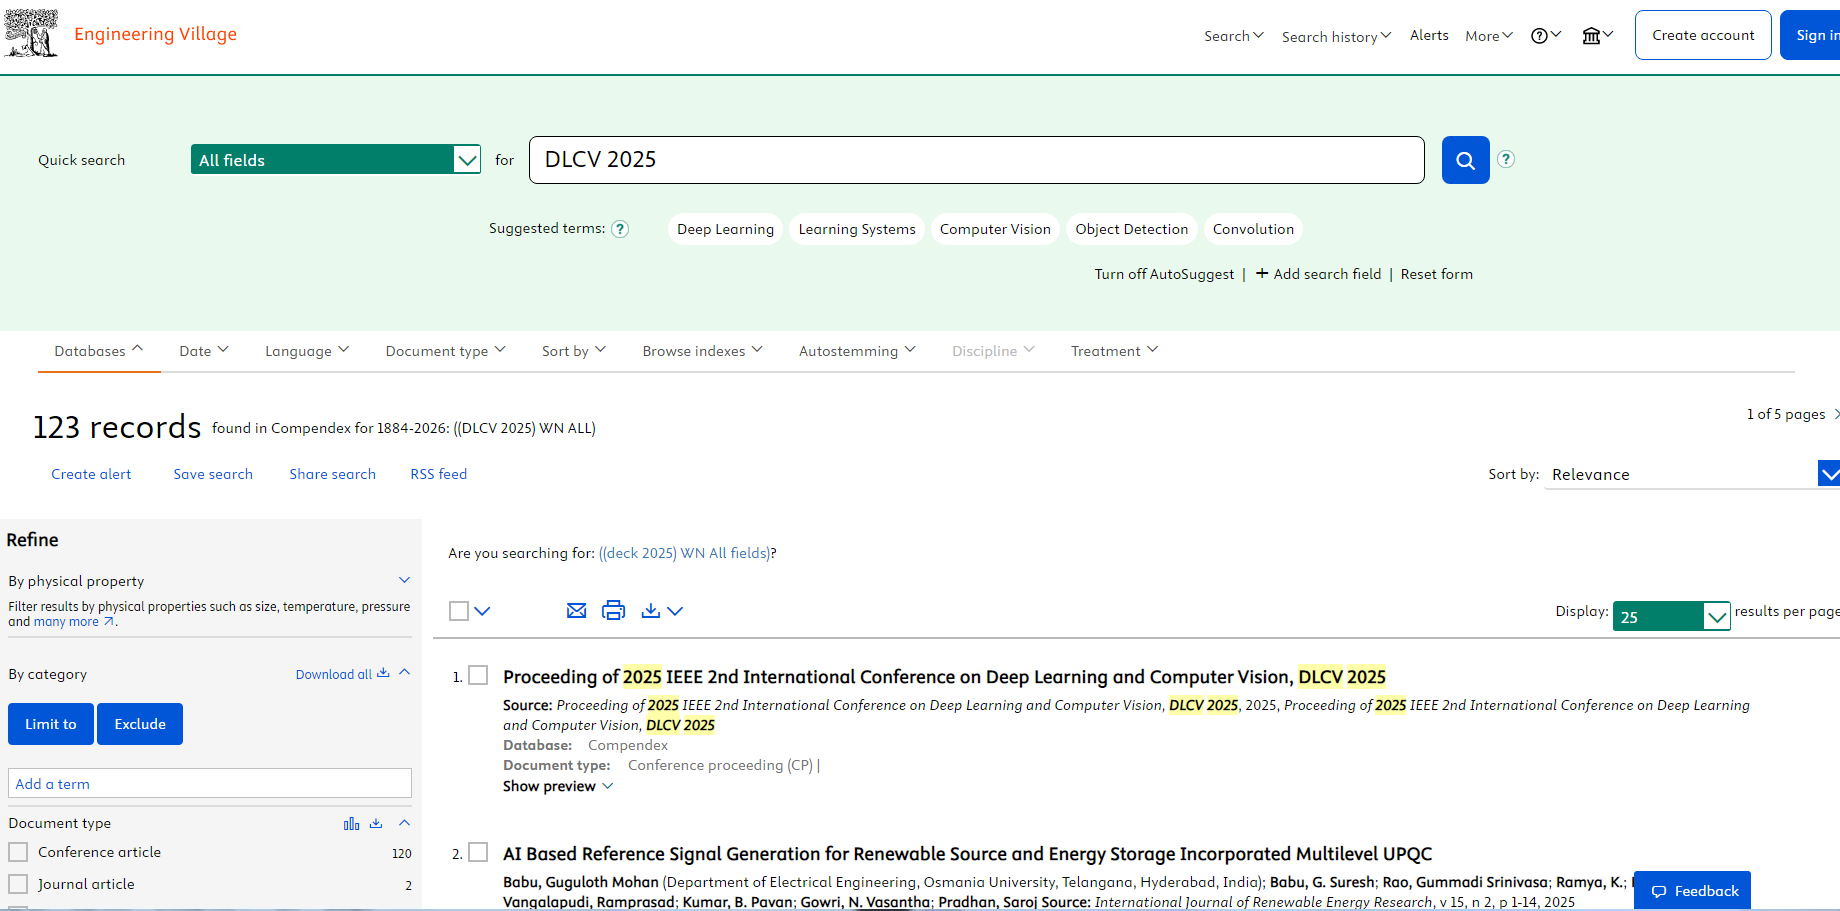Expand the download options chevron
The height and width of the screenshot is (911, 1840).
coord(675,611)
